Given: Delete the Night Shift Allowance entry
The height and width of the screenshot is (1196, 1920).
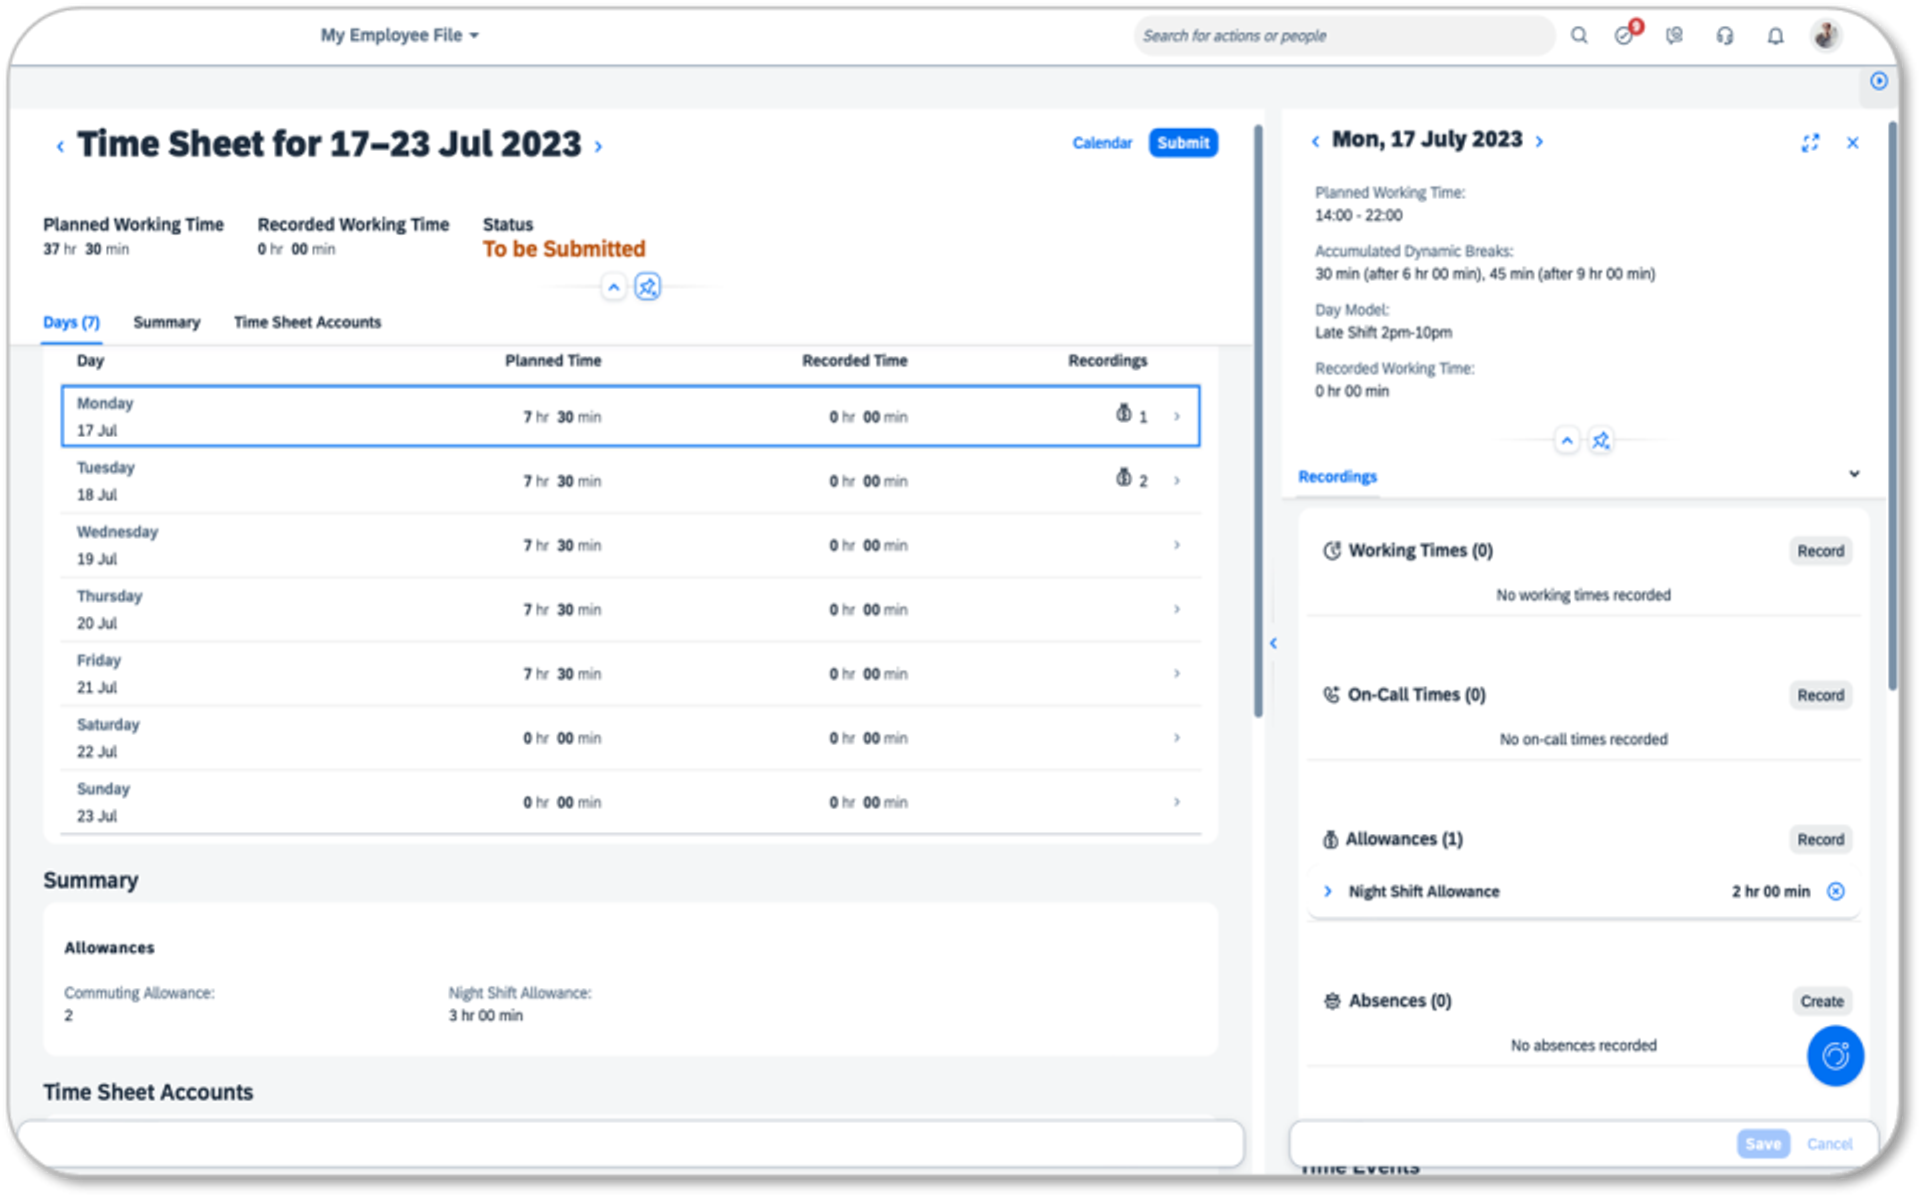Looking at the screenshot, I should [x=1836, y=891].
